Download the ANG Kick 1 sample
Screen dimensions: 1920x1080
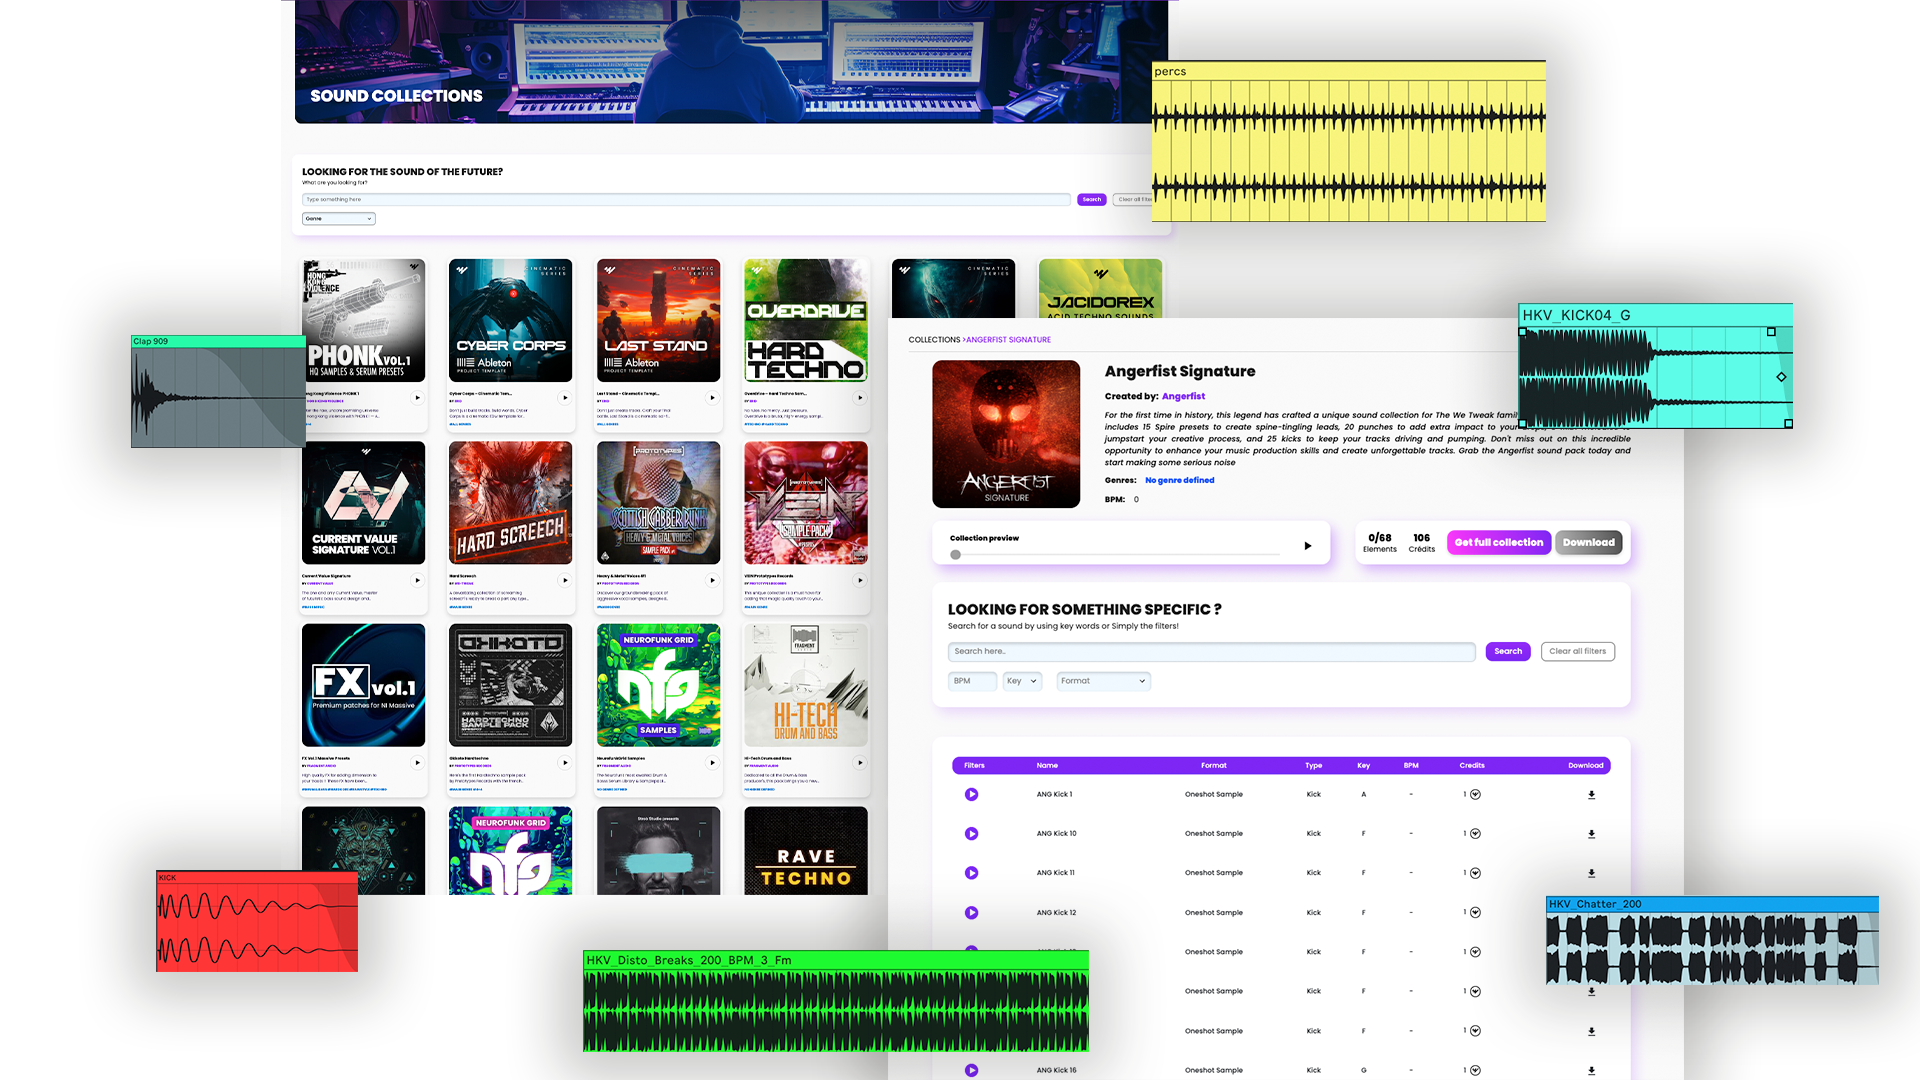coord(1591,795)
